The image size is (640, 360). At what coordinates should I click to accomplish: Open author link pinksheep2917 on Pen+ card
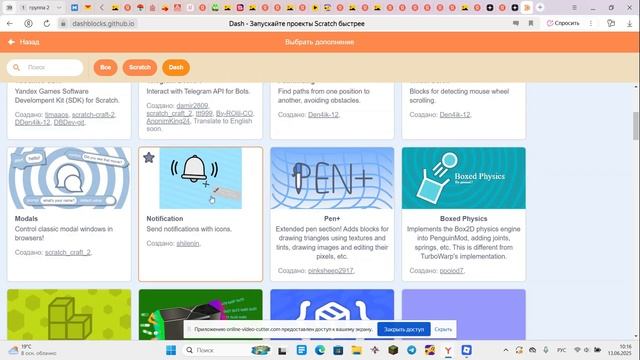click(331, 271)
